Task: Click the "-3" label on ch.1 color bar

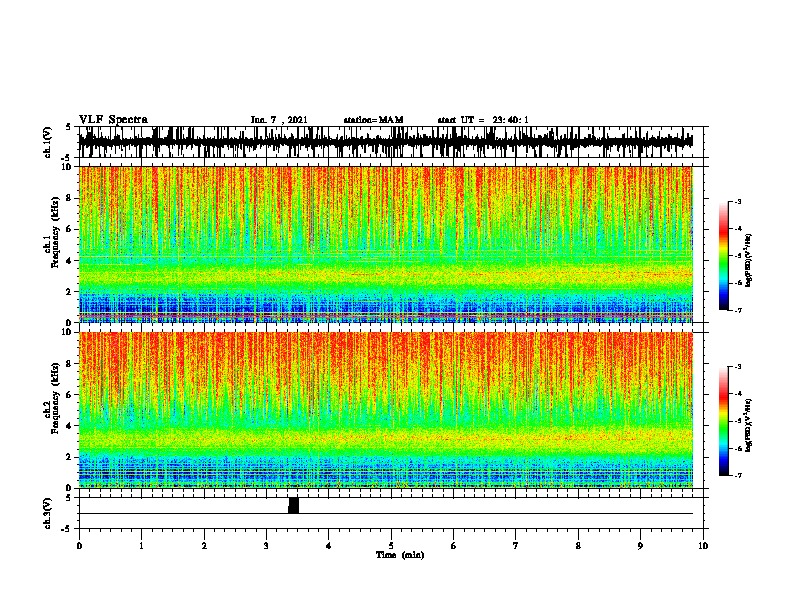Action: 738,201
